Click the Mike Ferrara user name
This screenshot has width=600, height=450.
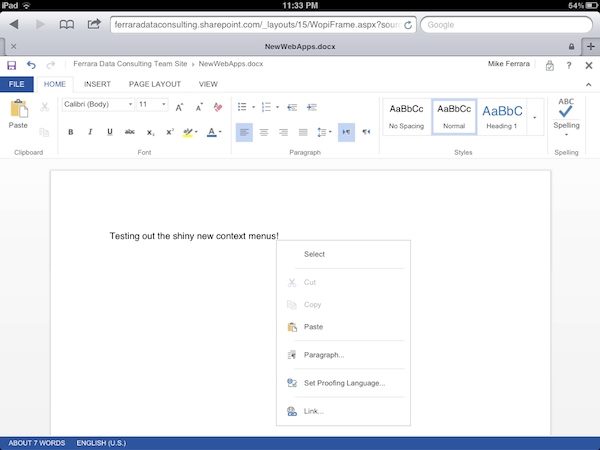(509, 64)
